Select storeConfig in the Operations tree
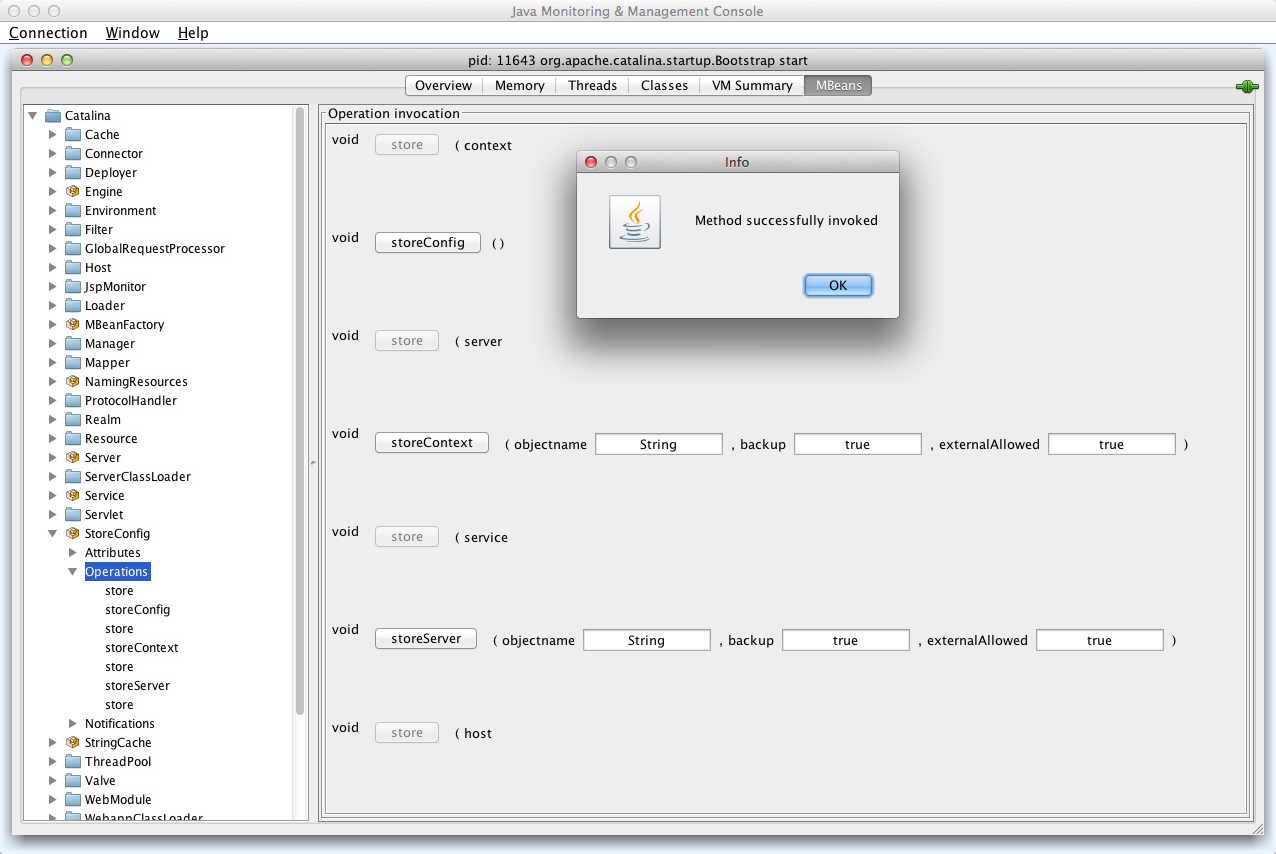Image resolution: width=1276 pixels, height=854 pixels. click(x=137, y=610)
